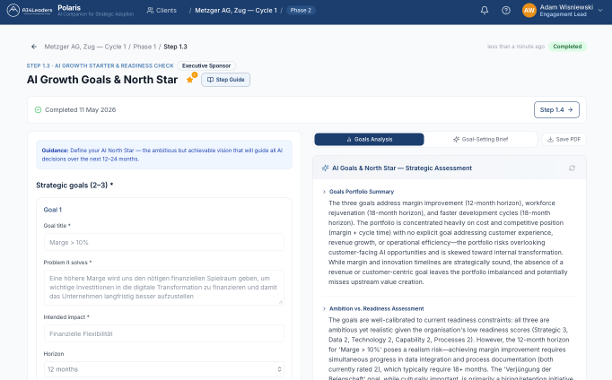Click the "Step 1.3 · AI Growth Starter & Readiness Check" label

[x=100, y=66]
